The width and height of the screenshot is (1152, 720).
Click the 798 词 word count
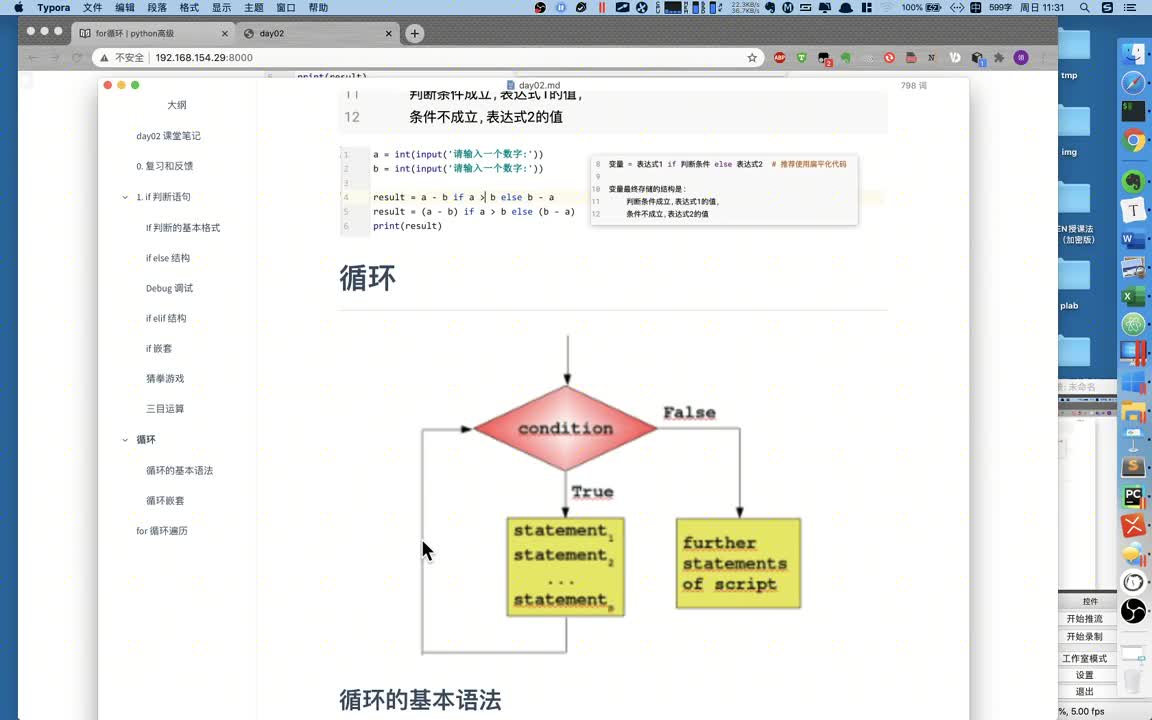(x=913, y=85)
